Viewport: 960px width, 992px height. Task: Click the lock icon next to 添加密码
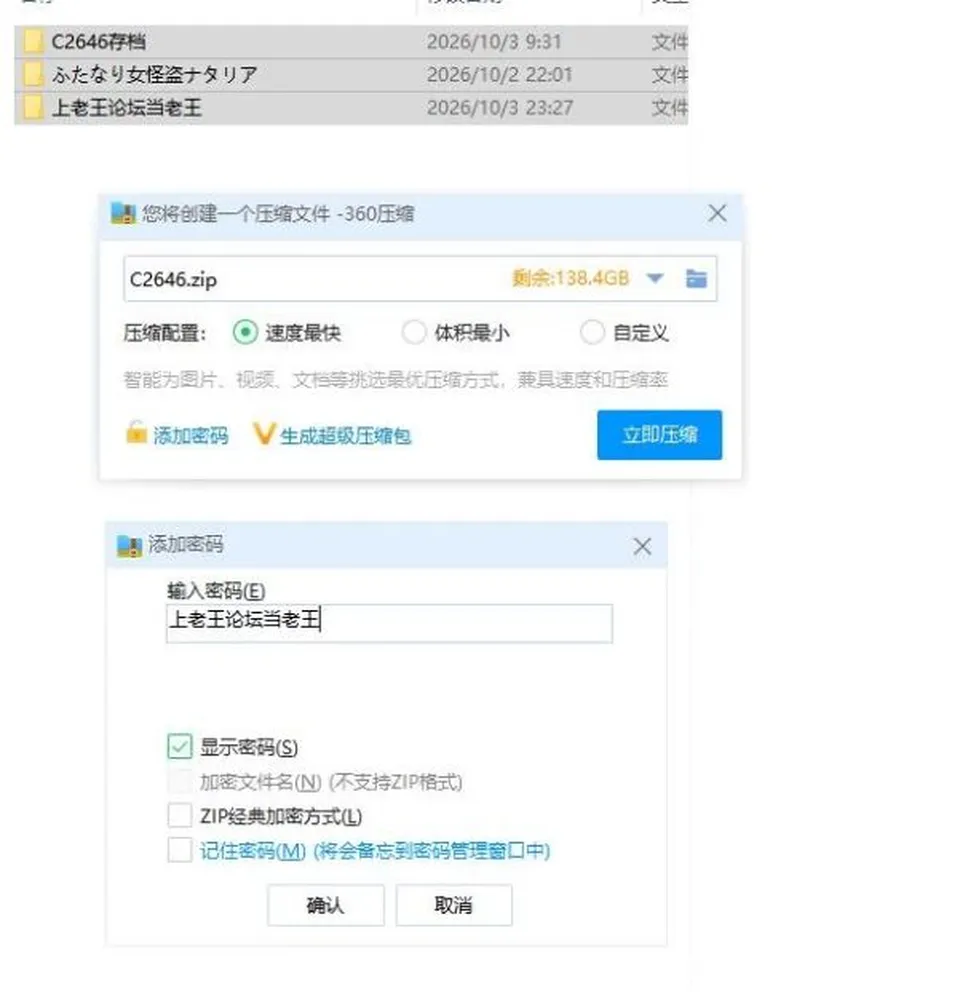[136, 433]
